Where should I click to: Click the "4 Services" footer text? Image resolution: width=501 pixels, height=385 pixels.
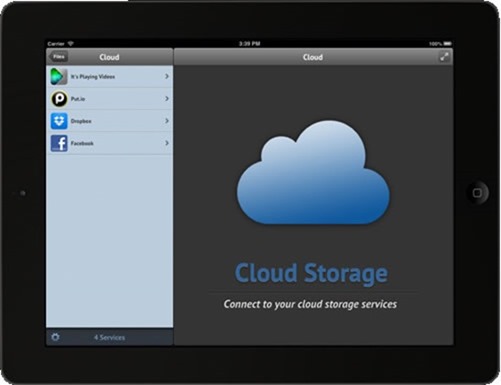109,337
